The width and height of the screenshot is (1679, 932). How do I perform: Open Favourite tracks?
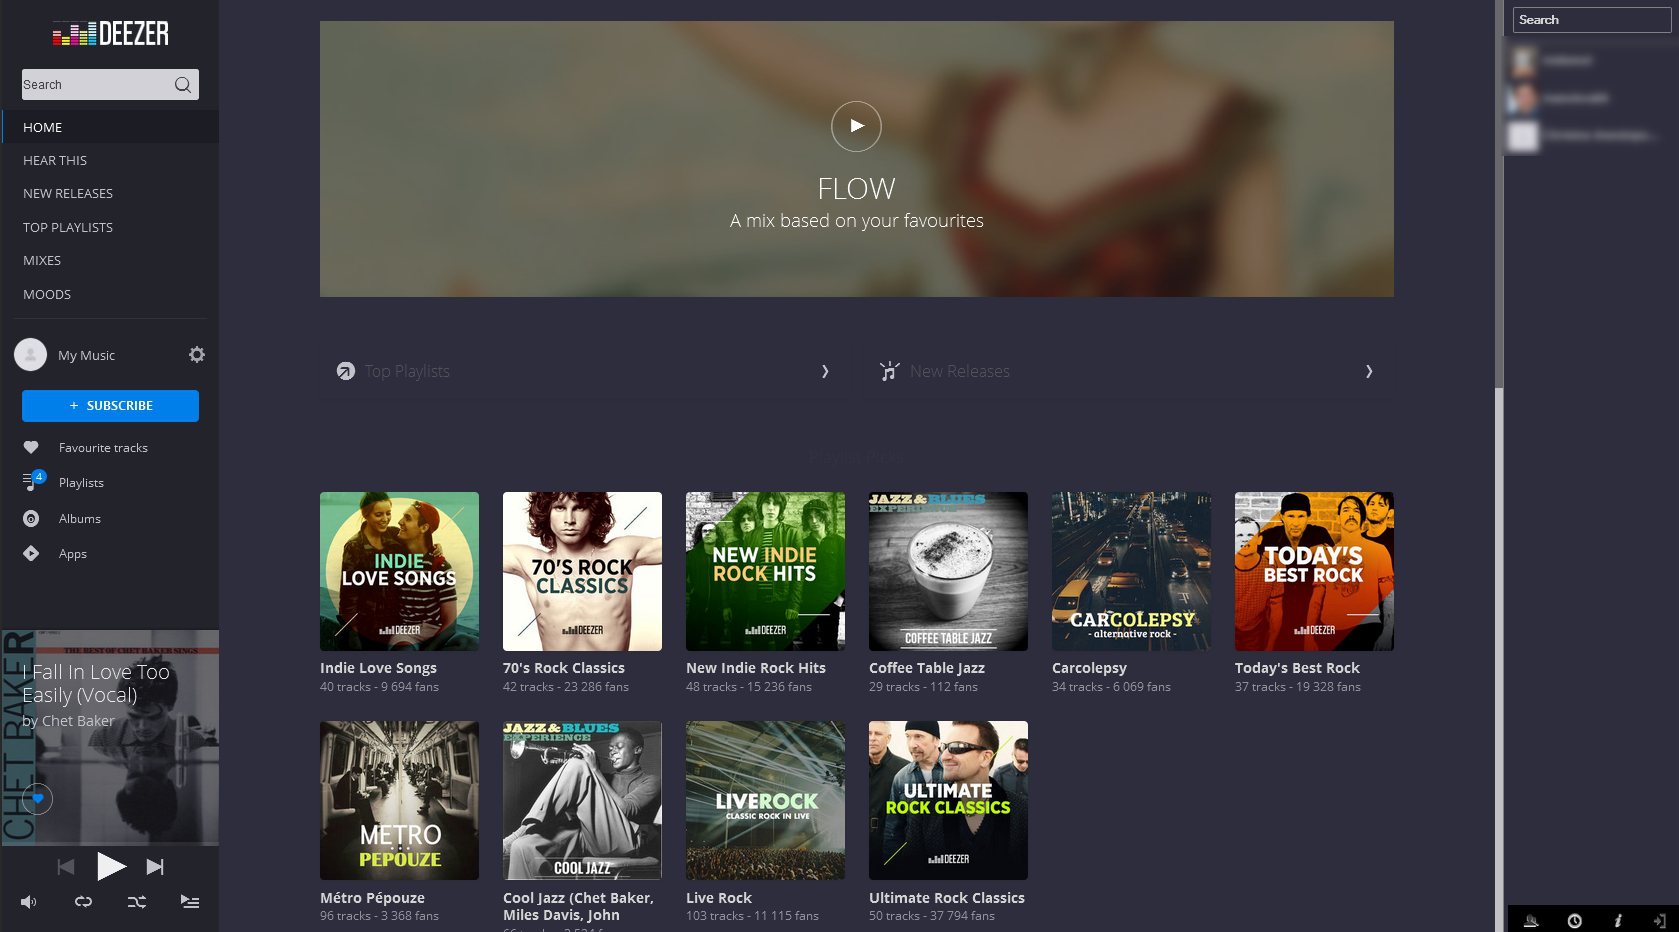pos(103,448)
